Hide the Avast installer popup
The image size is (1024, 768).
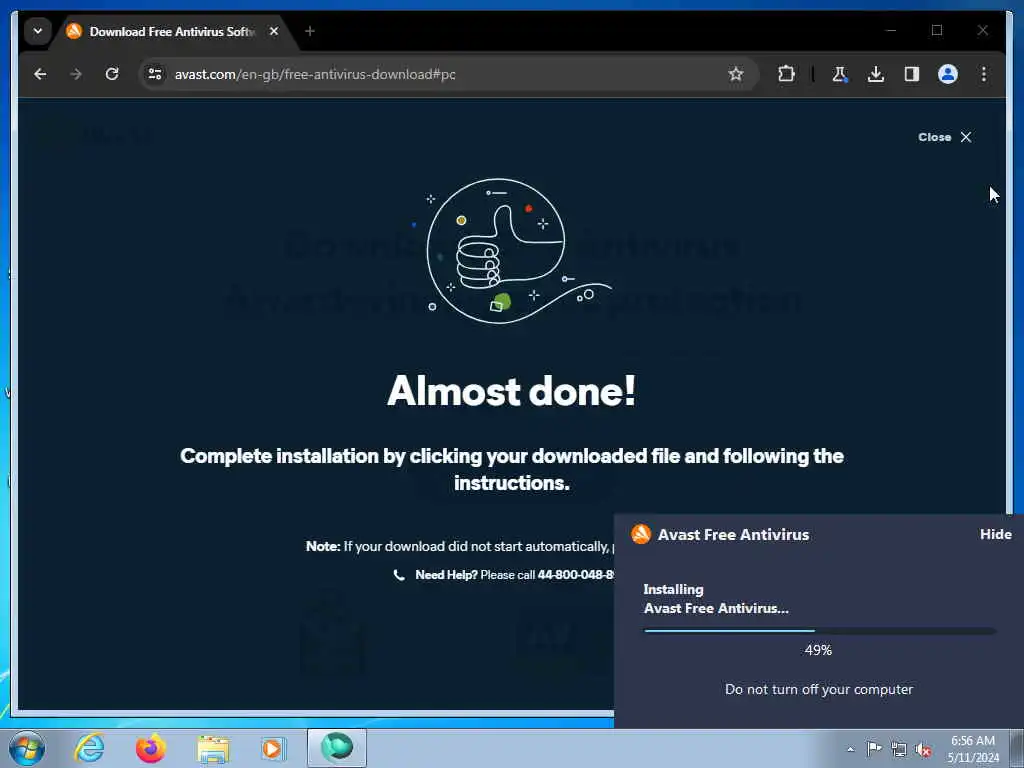995,534
